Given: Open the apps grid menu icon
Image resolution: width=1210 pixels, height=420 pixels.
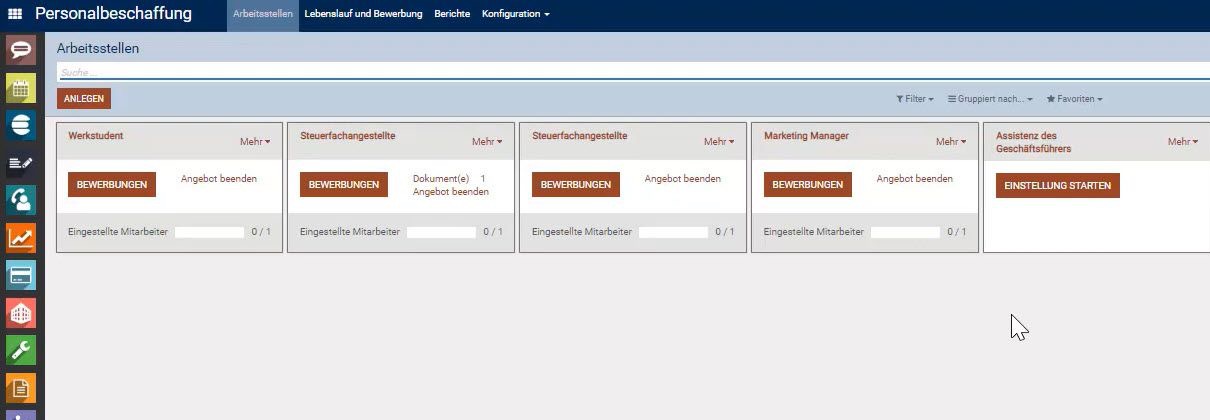Looking at the screenshot, I should coord(15,15).
